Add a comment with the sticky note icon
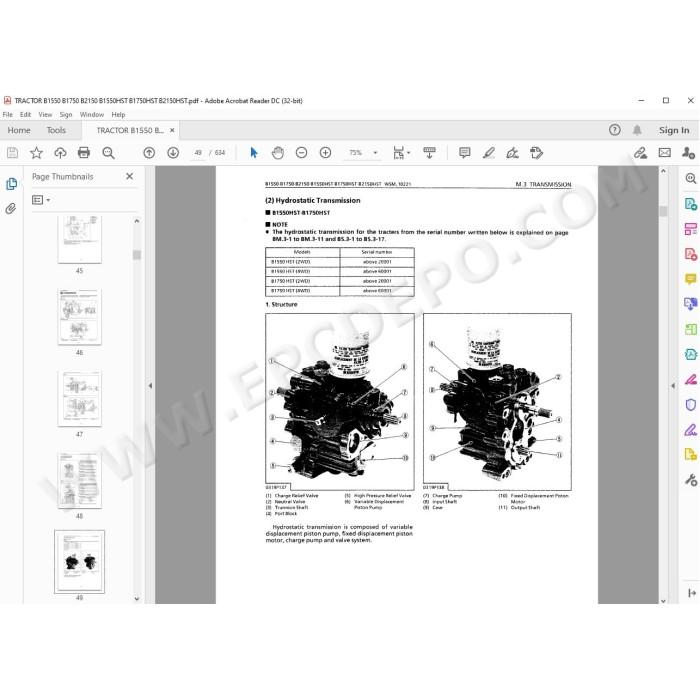The width and height of the screenshot is (700, 700). [x=465, y=153]
